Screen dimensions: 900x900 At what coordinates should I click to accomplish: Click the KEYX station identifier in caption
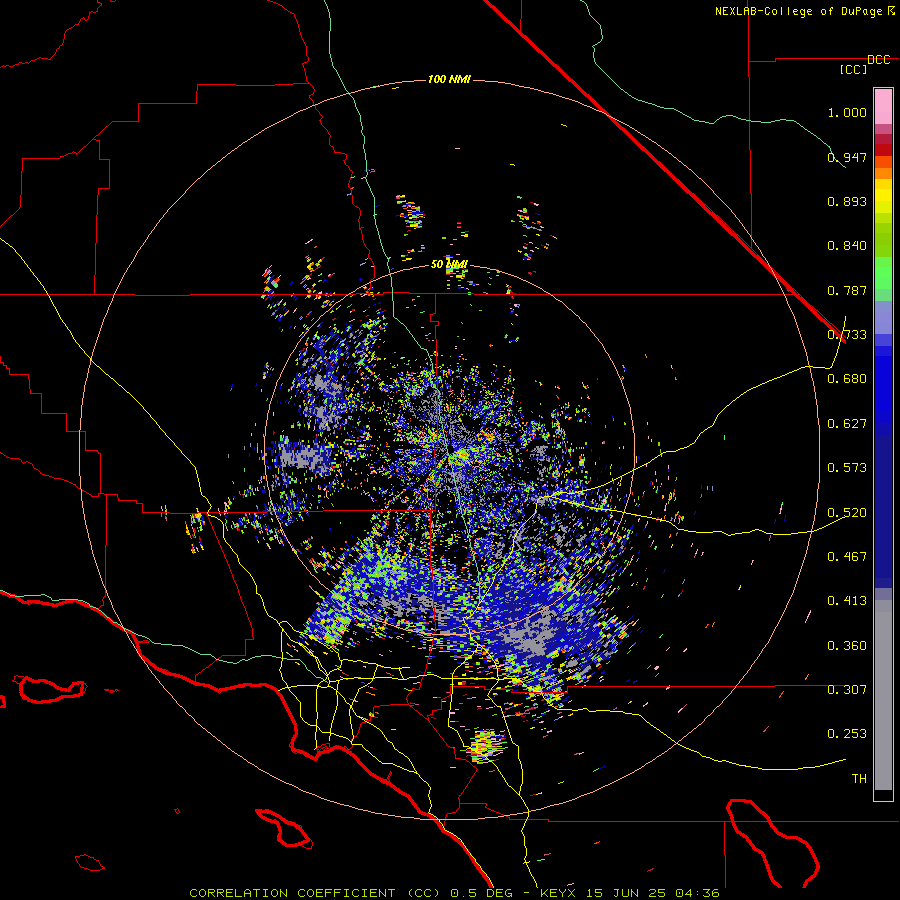click(x=560, y=893)
